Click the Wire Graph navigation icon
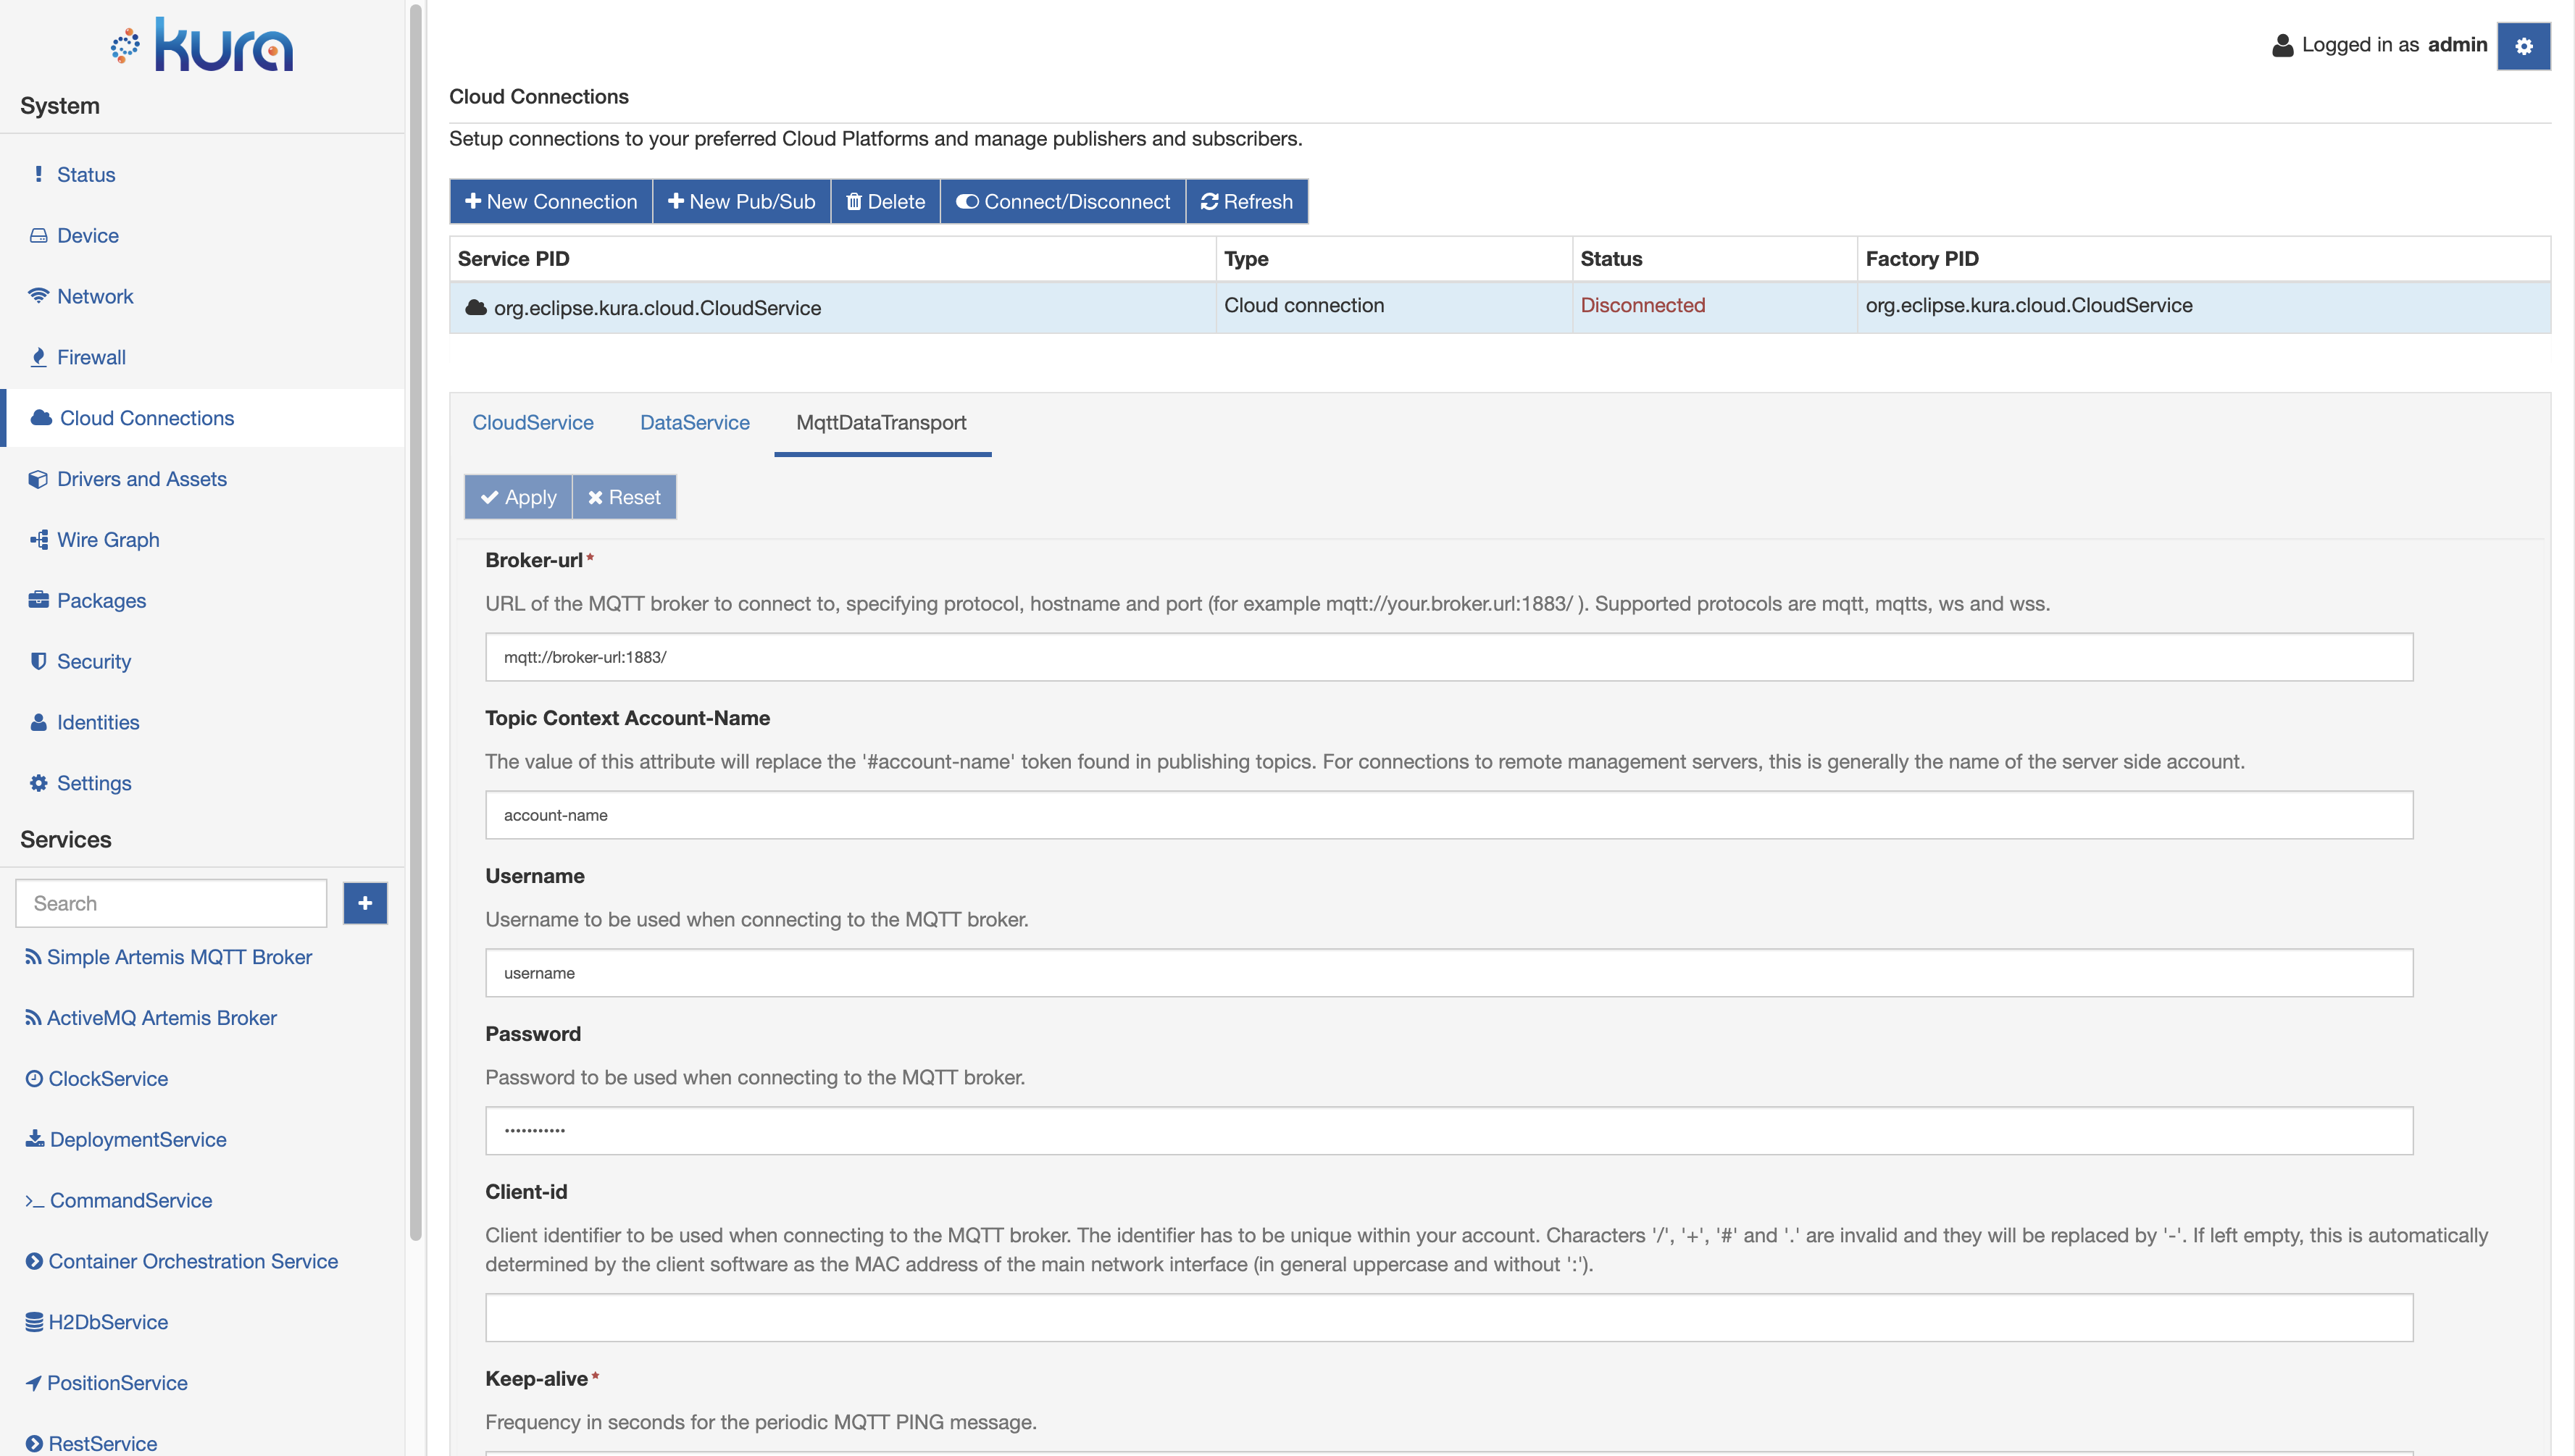2575x1456 pixels. pos(39,537)
